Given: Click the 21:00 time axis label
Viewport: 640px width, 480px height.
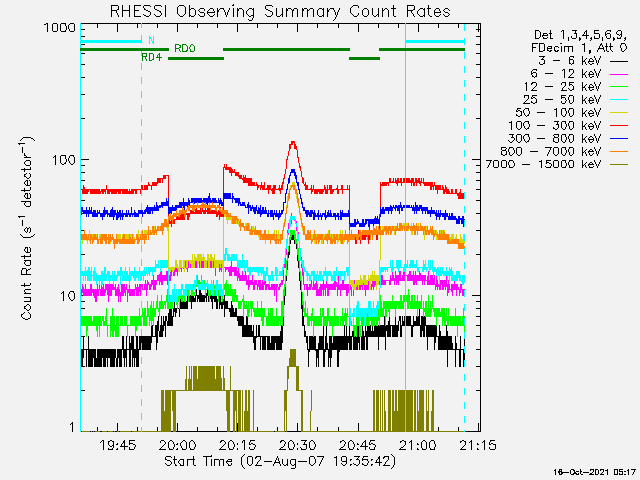Looking at the screenshot, I should click(x=418, y=445).
